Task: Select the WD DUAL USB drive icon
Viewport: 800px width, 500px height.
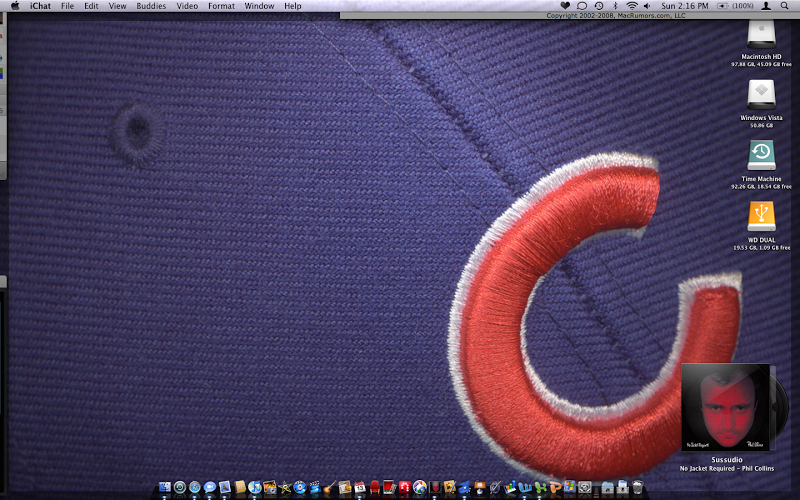Action: pos(761,216)
